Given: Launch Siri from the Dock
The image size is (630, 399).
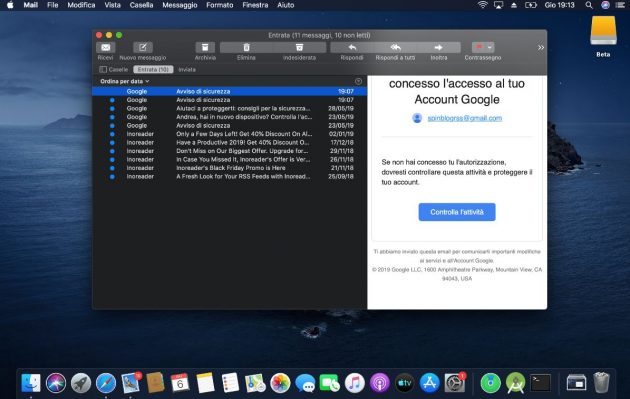Looking at the screenshot, I should coord(56,383).
